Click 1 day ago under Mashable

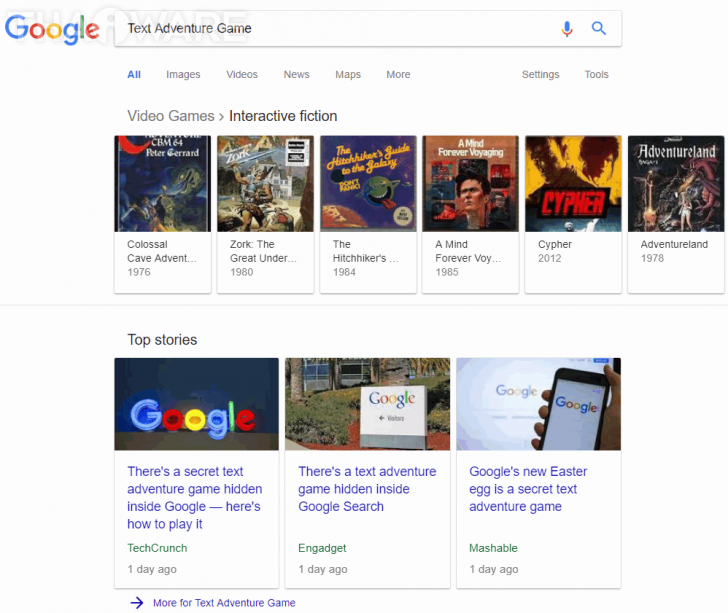(494, 569)
